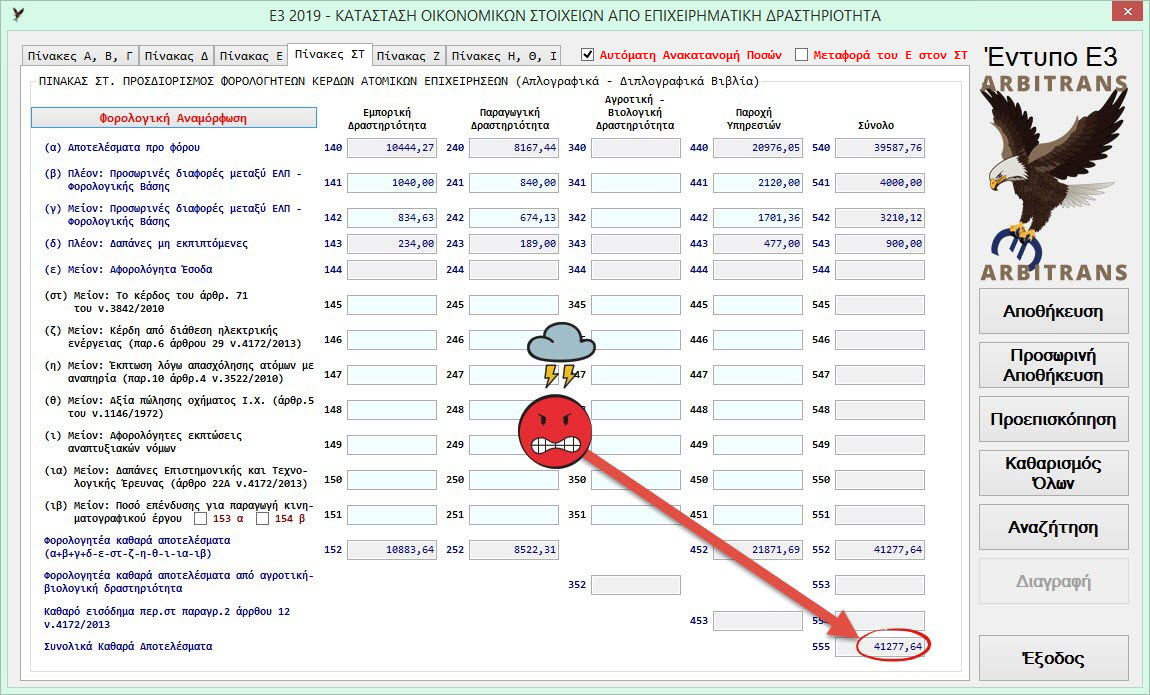1150x695 pixels.
Task: Focus field 241 with value 840,00
Action: [514, 183]
